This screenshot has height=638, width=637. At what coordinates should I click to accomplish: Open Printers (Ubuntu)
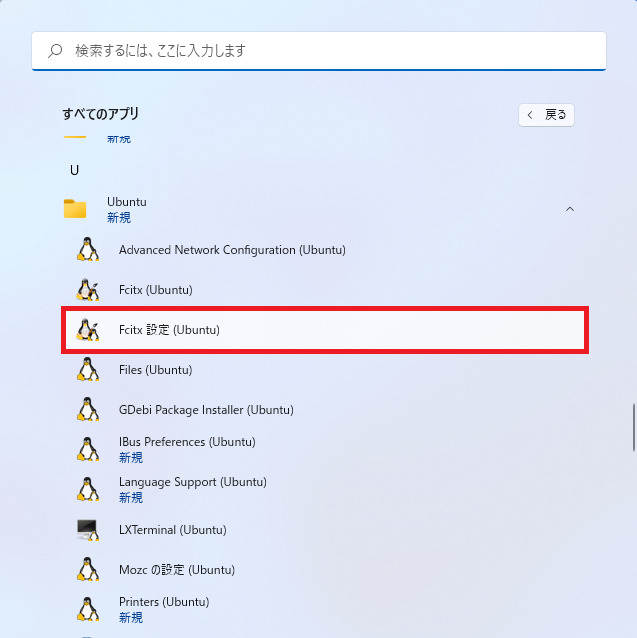coord(164,602)
